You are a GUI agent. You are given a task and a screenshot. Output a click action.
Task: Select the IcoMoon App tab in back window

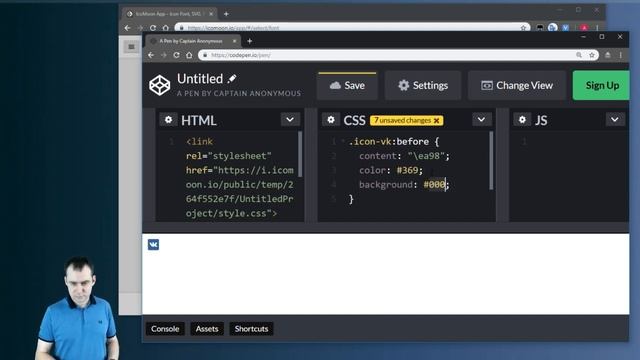168,14
